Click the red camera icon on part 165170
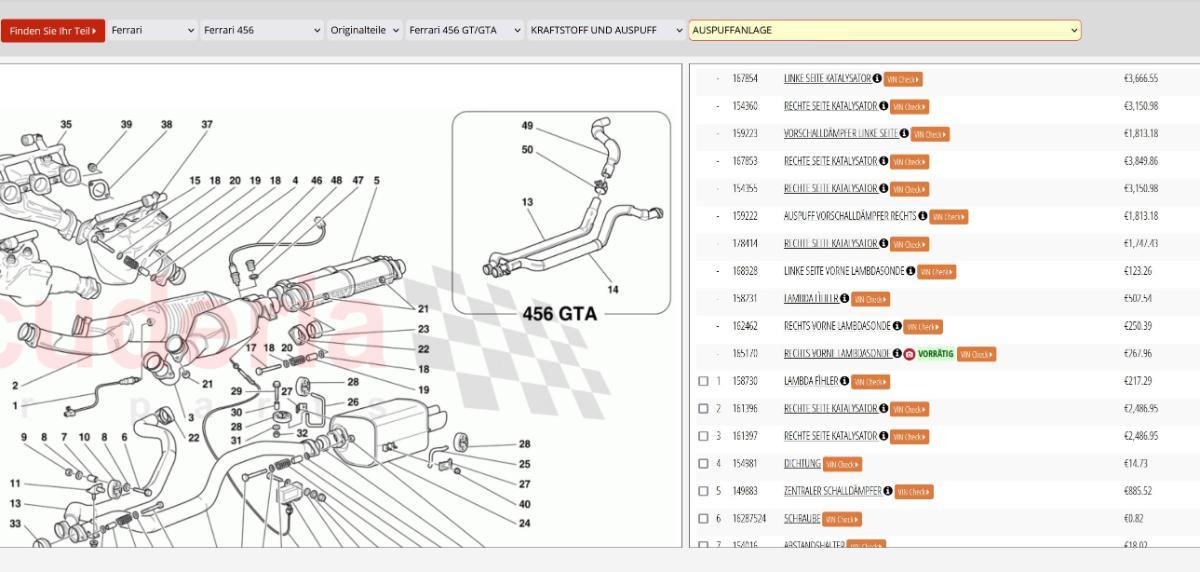Viewport: 1200px width, 572px height. click(910, 354)
